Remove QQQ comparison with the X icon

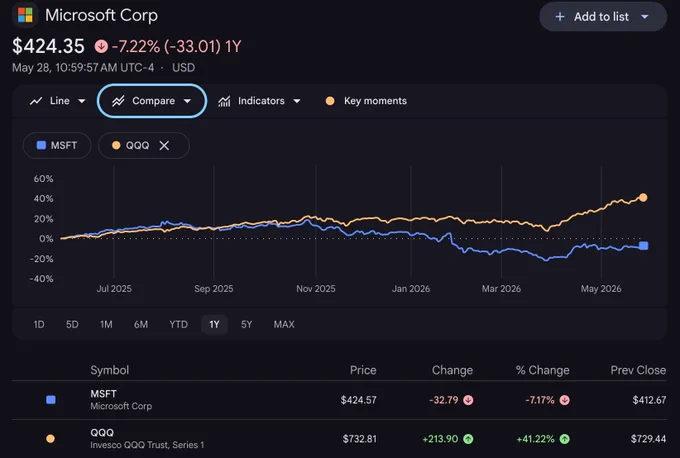[x=164, y=146]
